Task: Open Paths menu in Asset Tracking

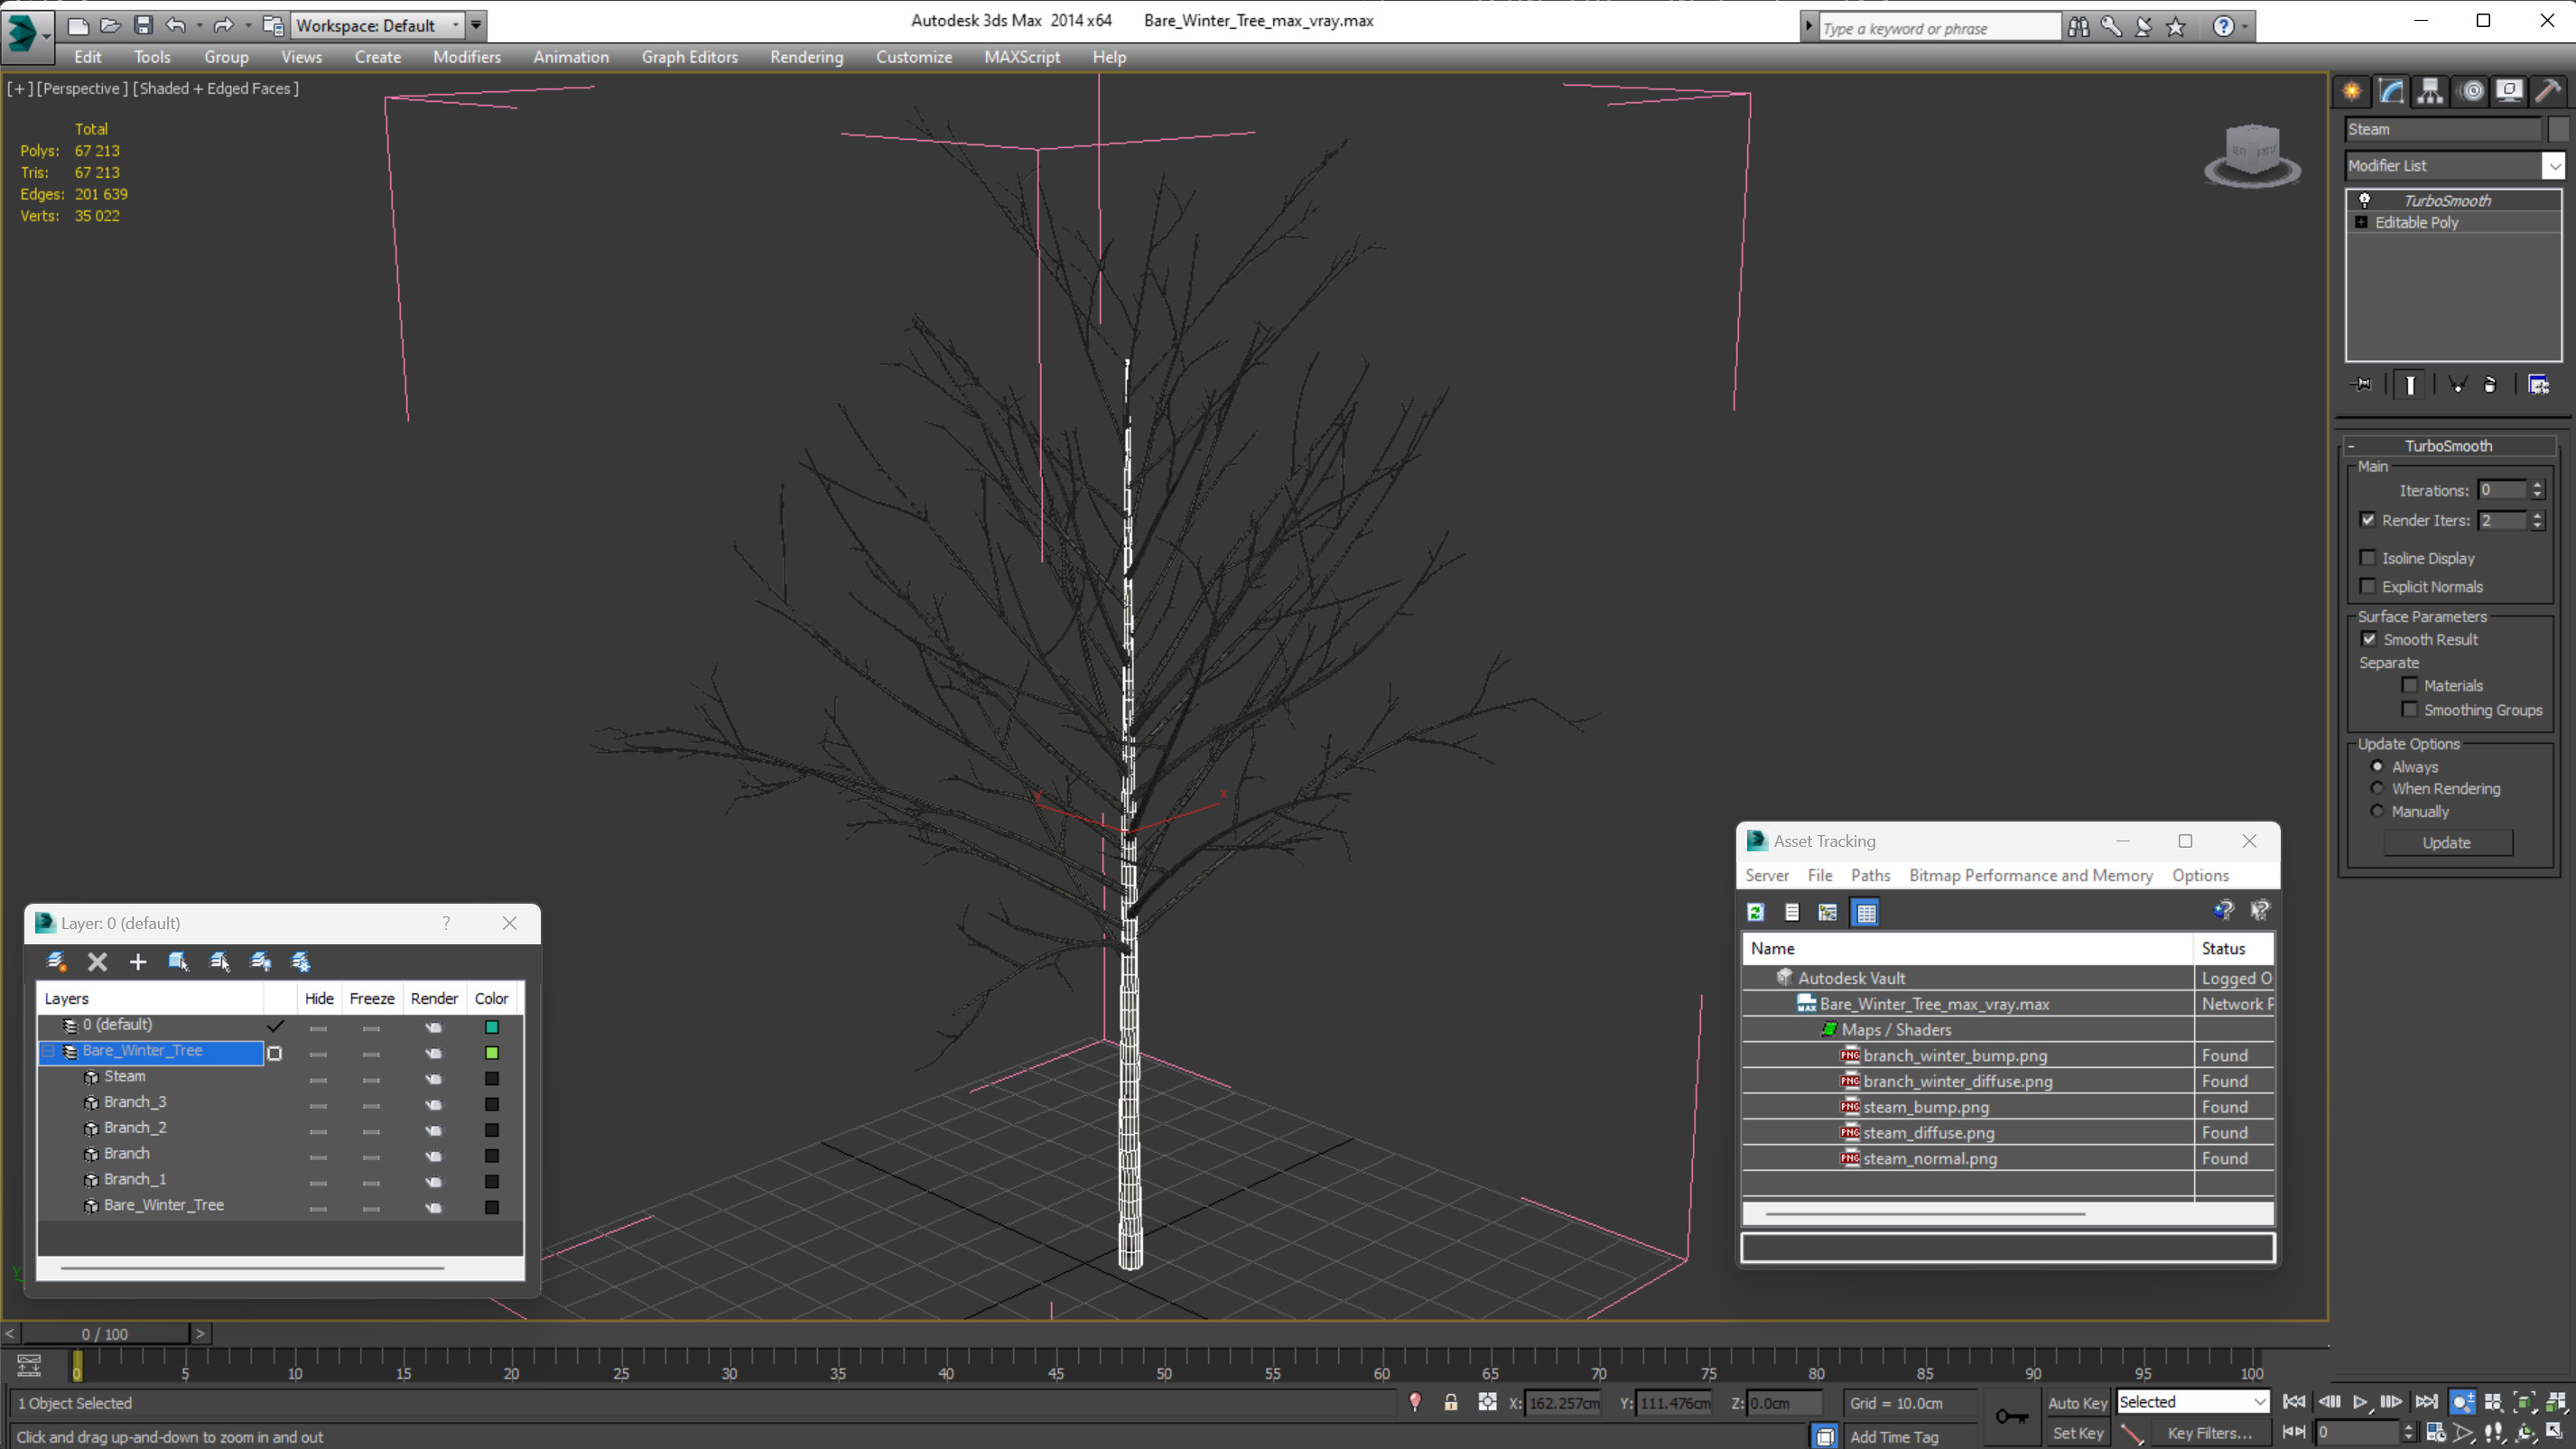Action: (x=1870, y=875)
